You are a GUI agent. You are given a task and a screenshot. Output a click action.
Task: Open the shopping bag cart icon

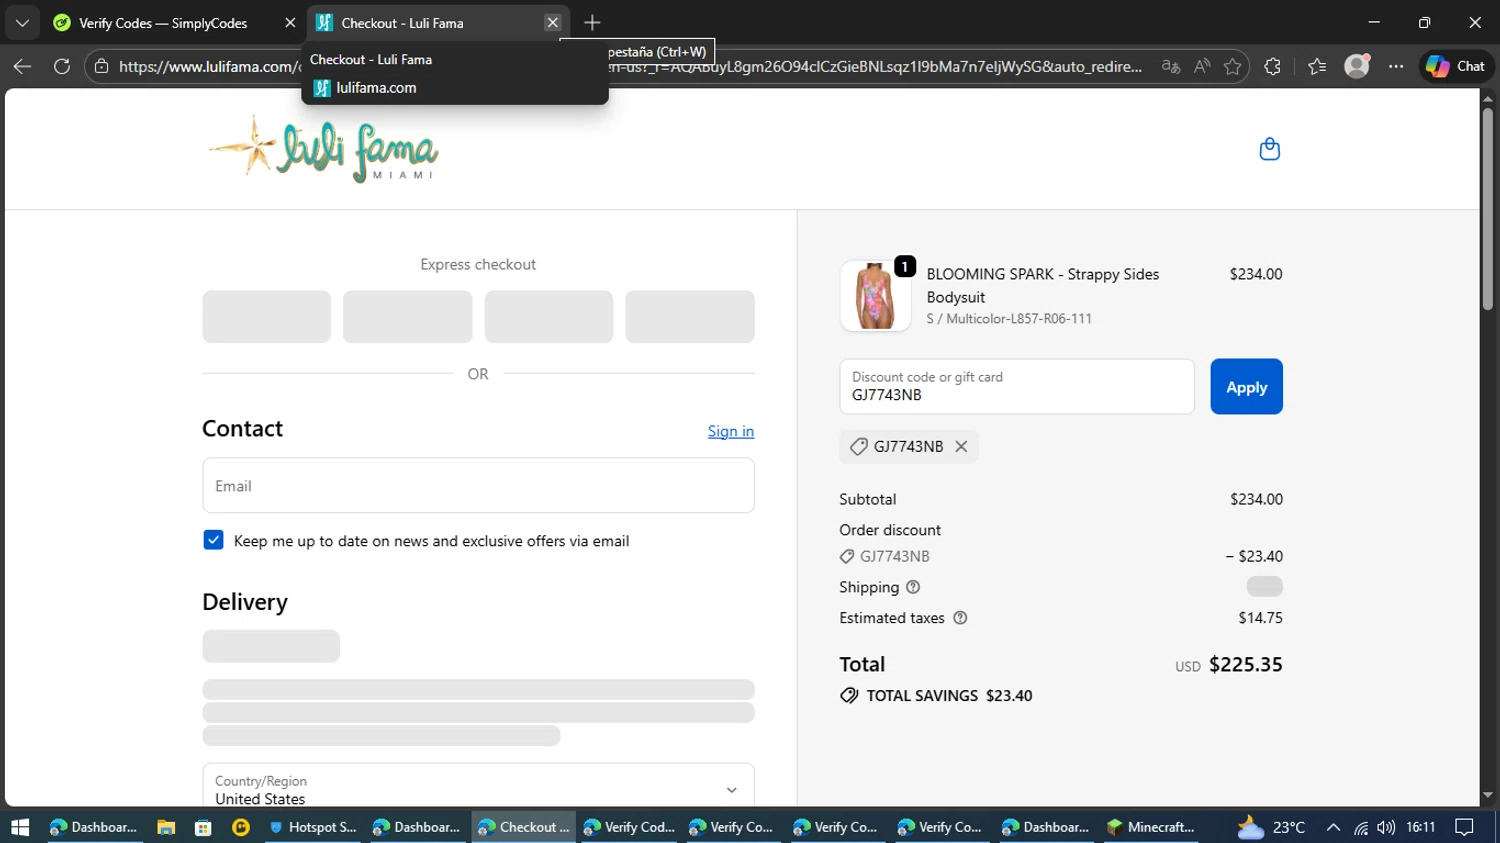1269,149
